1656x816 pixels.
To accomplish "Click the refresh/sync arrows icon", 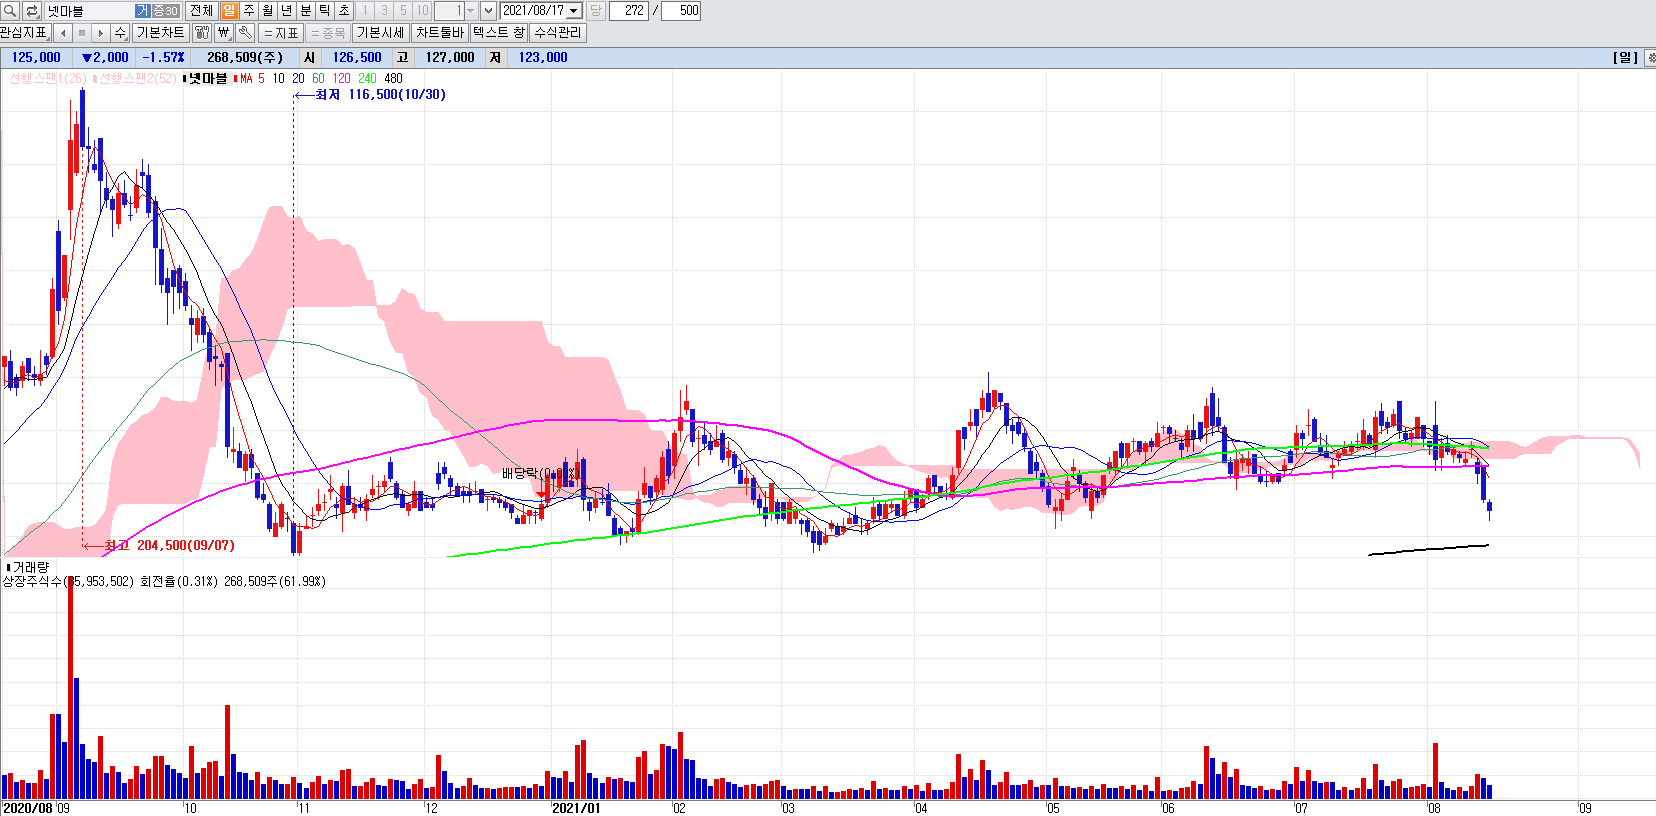I will click(32, 11).
